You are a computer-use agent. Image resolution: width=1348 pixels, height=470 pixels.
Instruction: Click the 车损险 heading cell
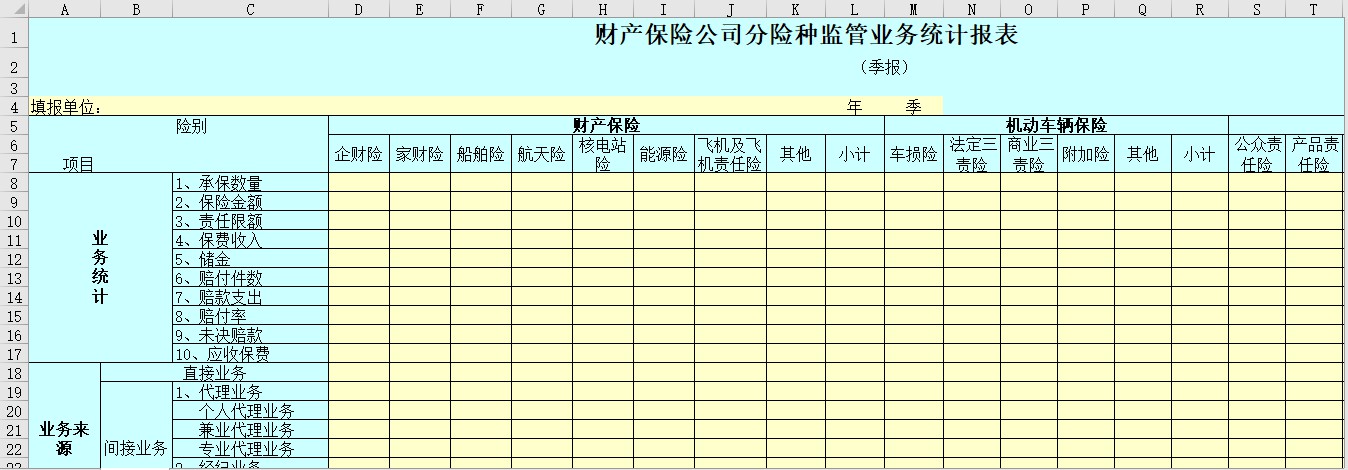point(913,154)
